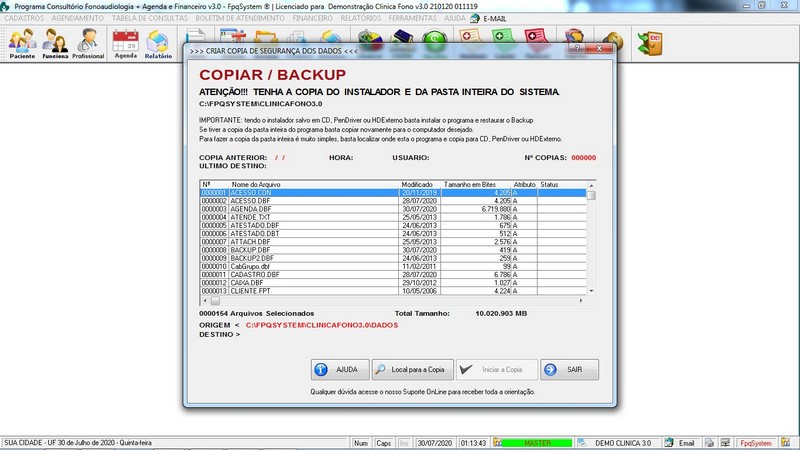Click the blue info icon on AJUDA button

point(321,369)
